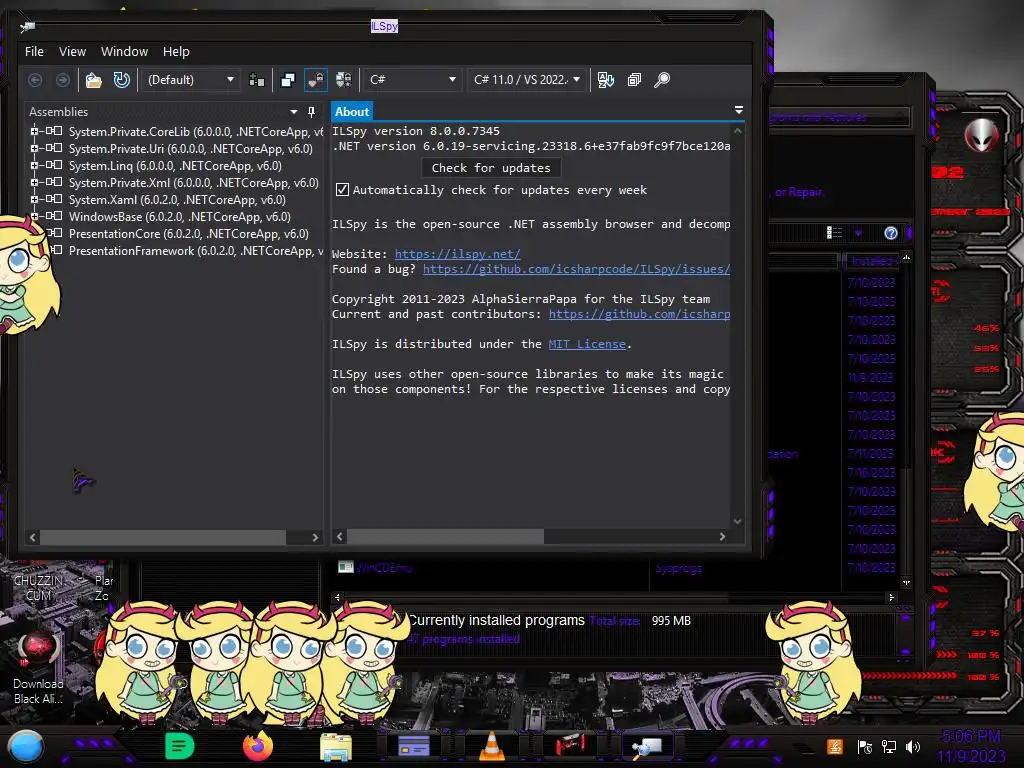The width and height of the screenshot is (1024, 768).
Task: Click the ILSpy window title bar icon
Action: tap(27, 26)
